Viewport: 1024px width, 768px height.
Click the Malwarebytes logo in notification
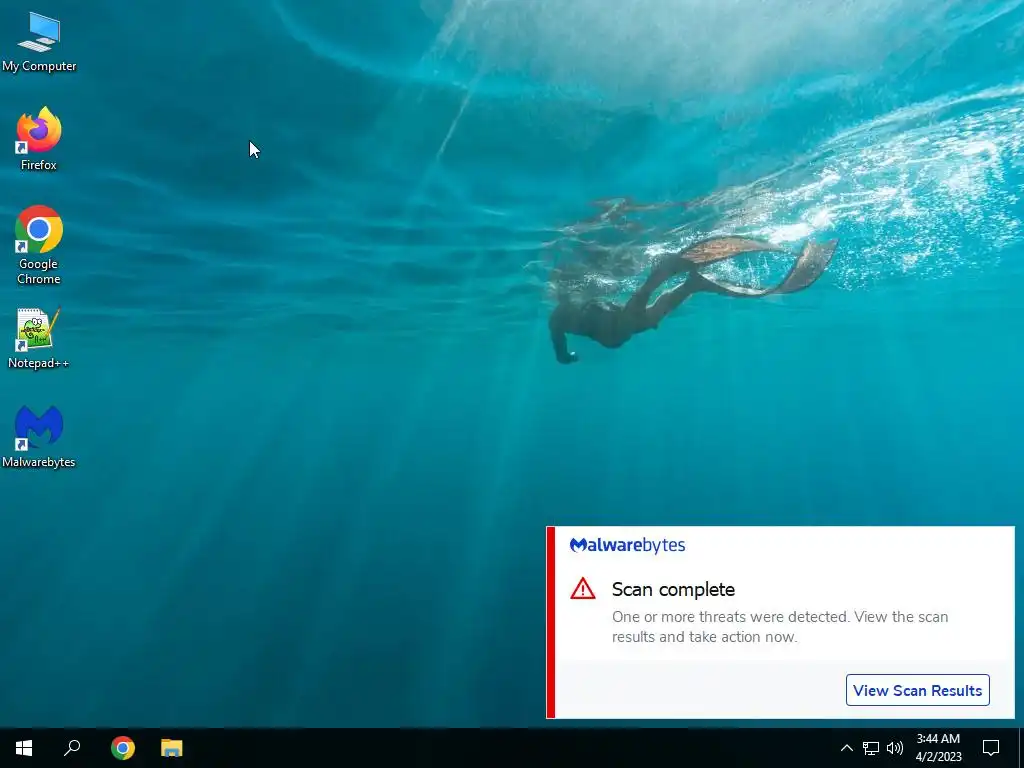pyautogui.click(x=627, y=545)
